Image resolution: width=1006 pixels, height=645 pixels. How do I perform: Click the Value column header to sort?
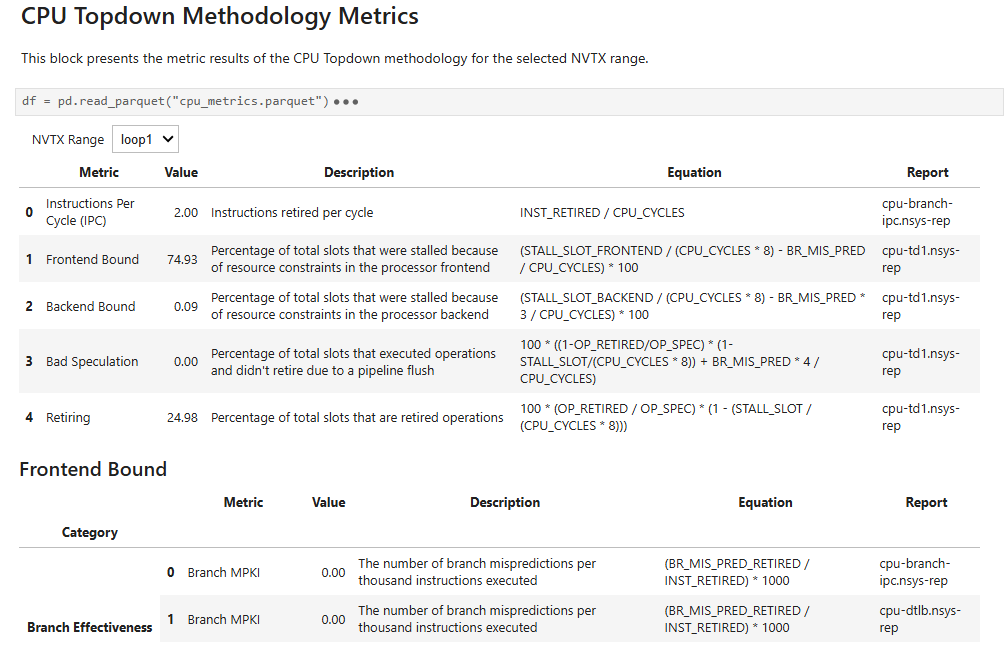click(181, 172)
